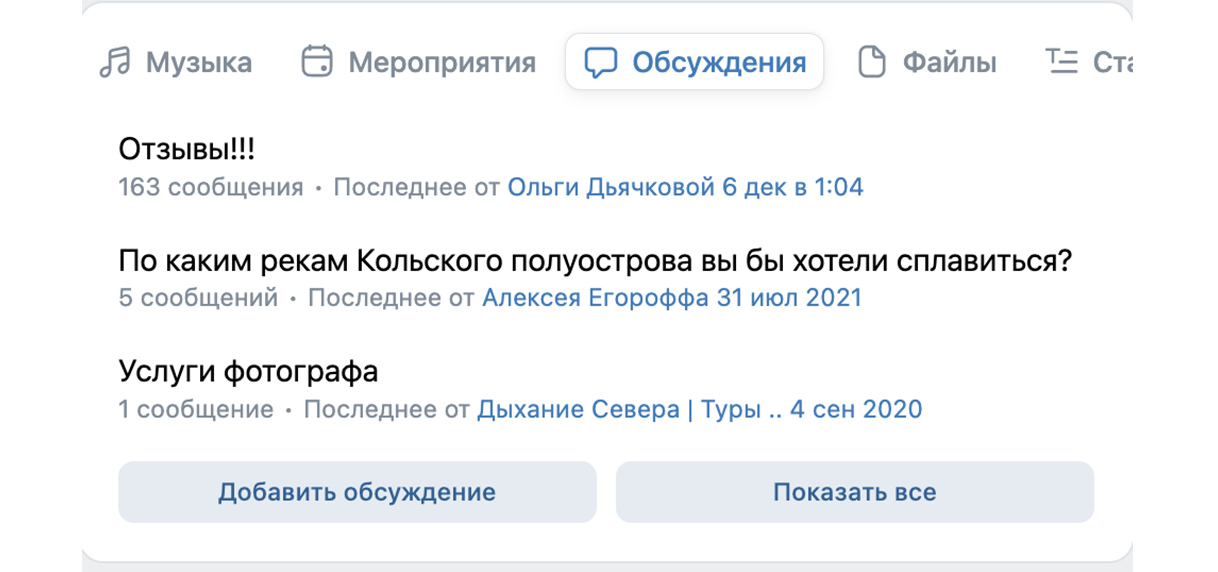1218x572 pixels.
Task: Click the document icon beside Файлы
Action: pyautogui.click(x=872, y=62)
